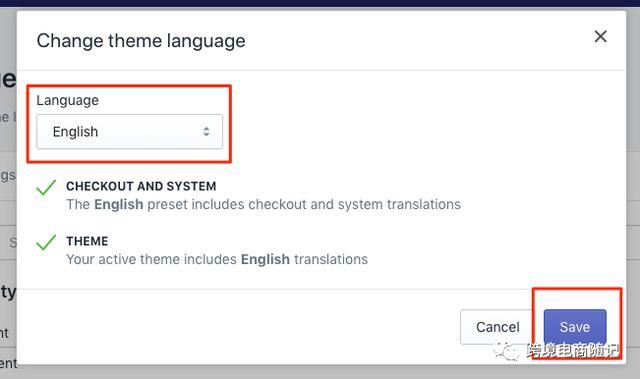The image size is (640, 379).
Task: Close the Change theme language dialog
Action: pyautogui.click(x=600, y=36)
